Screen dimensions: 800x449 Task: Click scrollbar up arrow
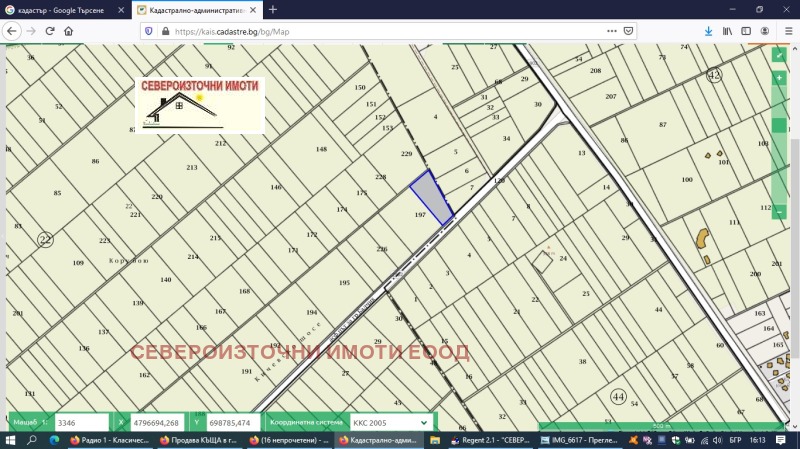(795, 48)
